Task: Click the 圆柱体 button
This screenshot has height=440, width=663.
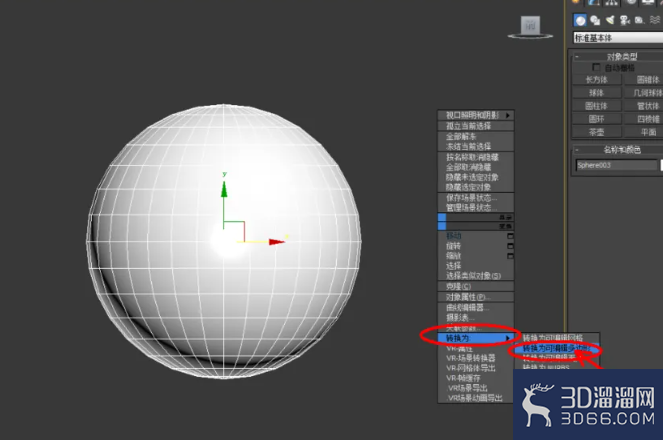Action: (x=596, y=106)
